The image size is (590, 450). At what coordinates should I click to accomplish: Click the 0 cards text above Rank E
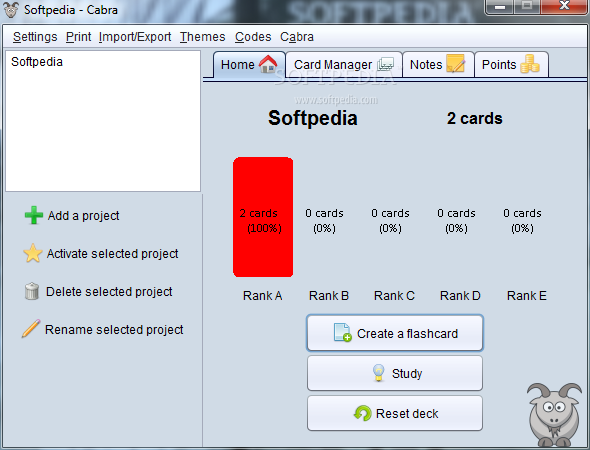522,213
